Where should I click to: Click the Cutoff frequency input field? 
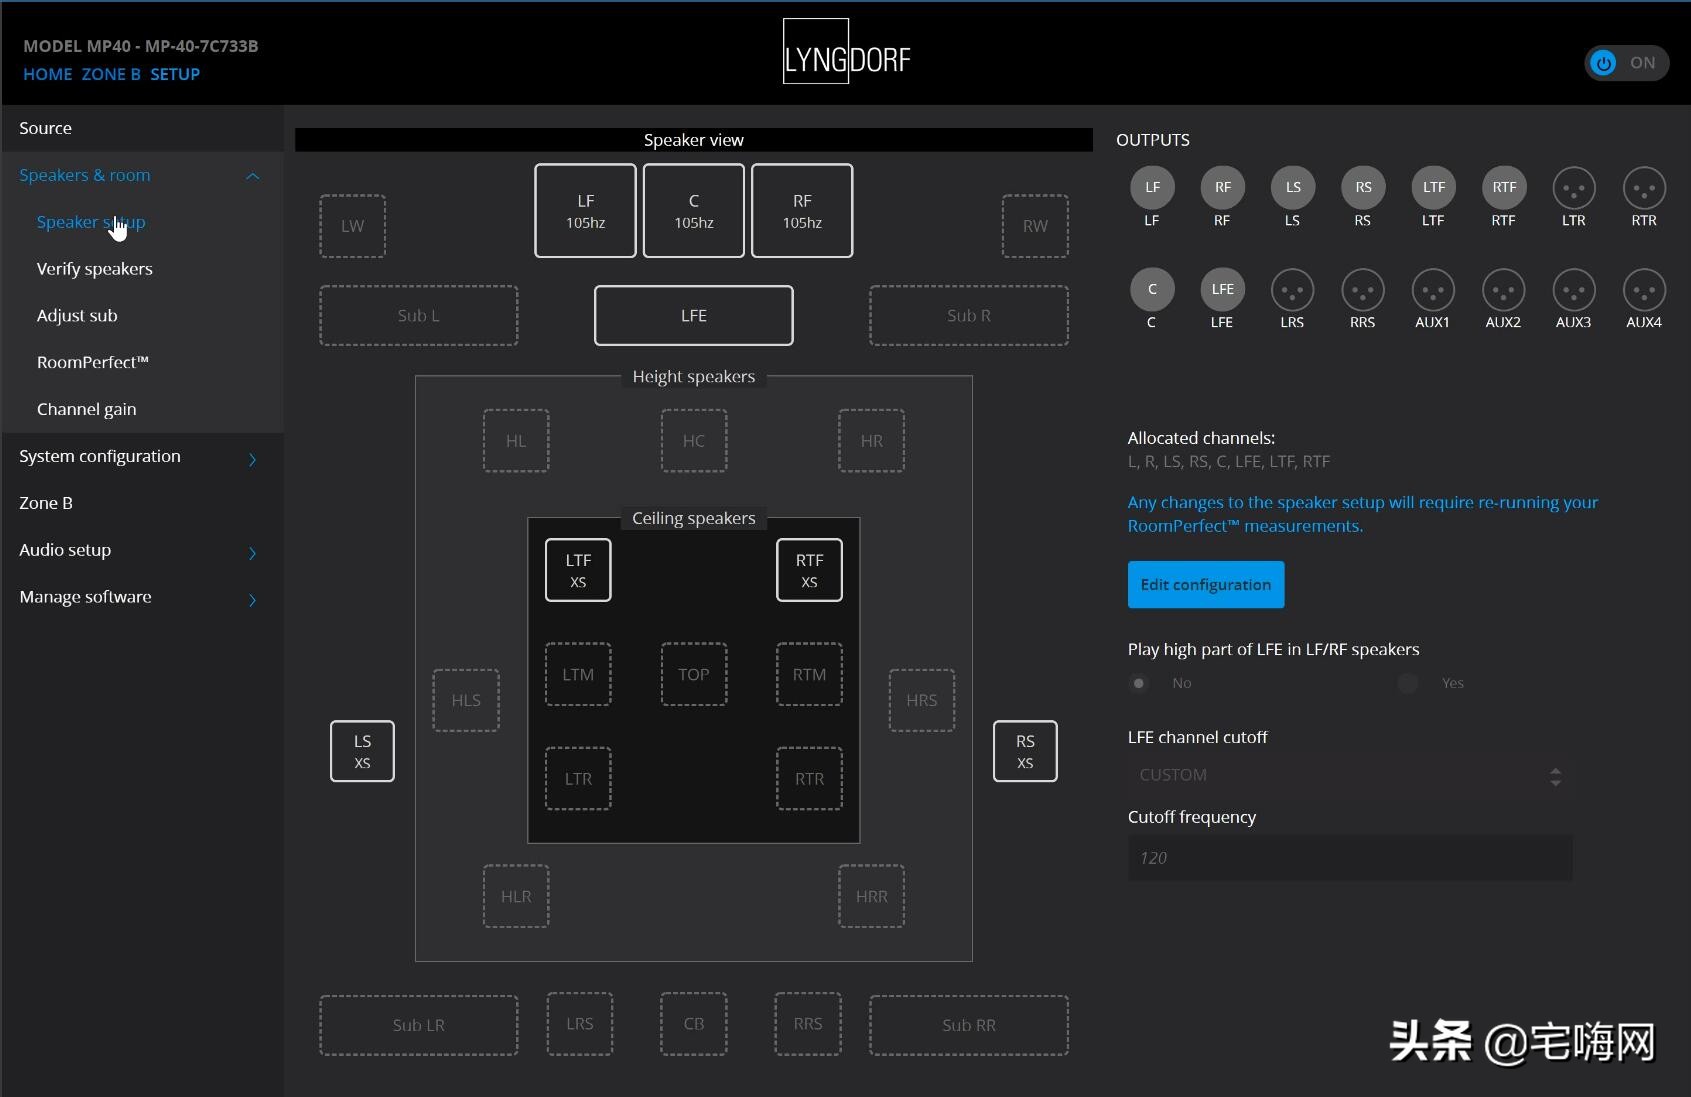(1349, 858)
